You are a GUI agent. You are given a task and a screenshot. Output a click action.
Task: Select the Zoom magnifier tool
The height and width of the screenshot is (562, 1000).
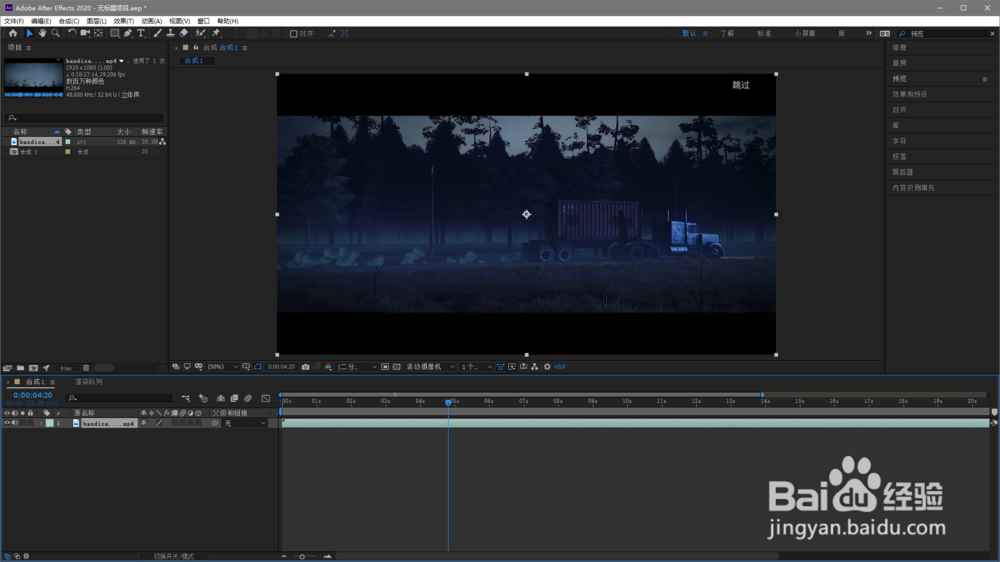click(55, 33)
